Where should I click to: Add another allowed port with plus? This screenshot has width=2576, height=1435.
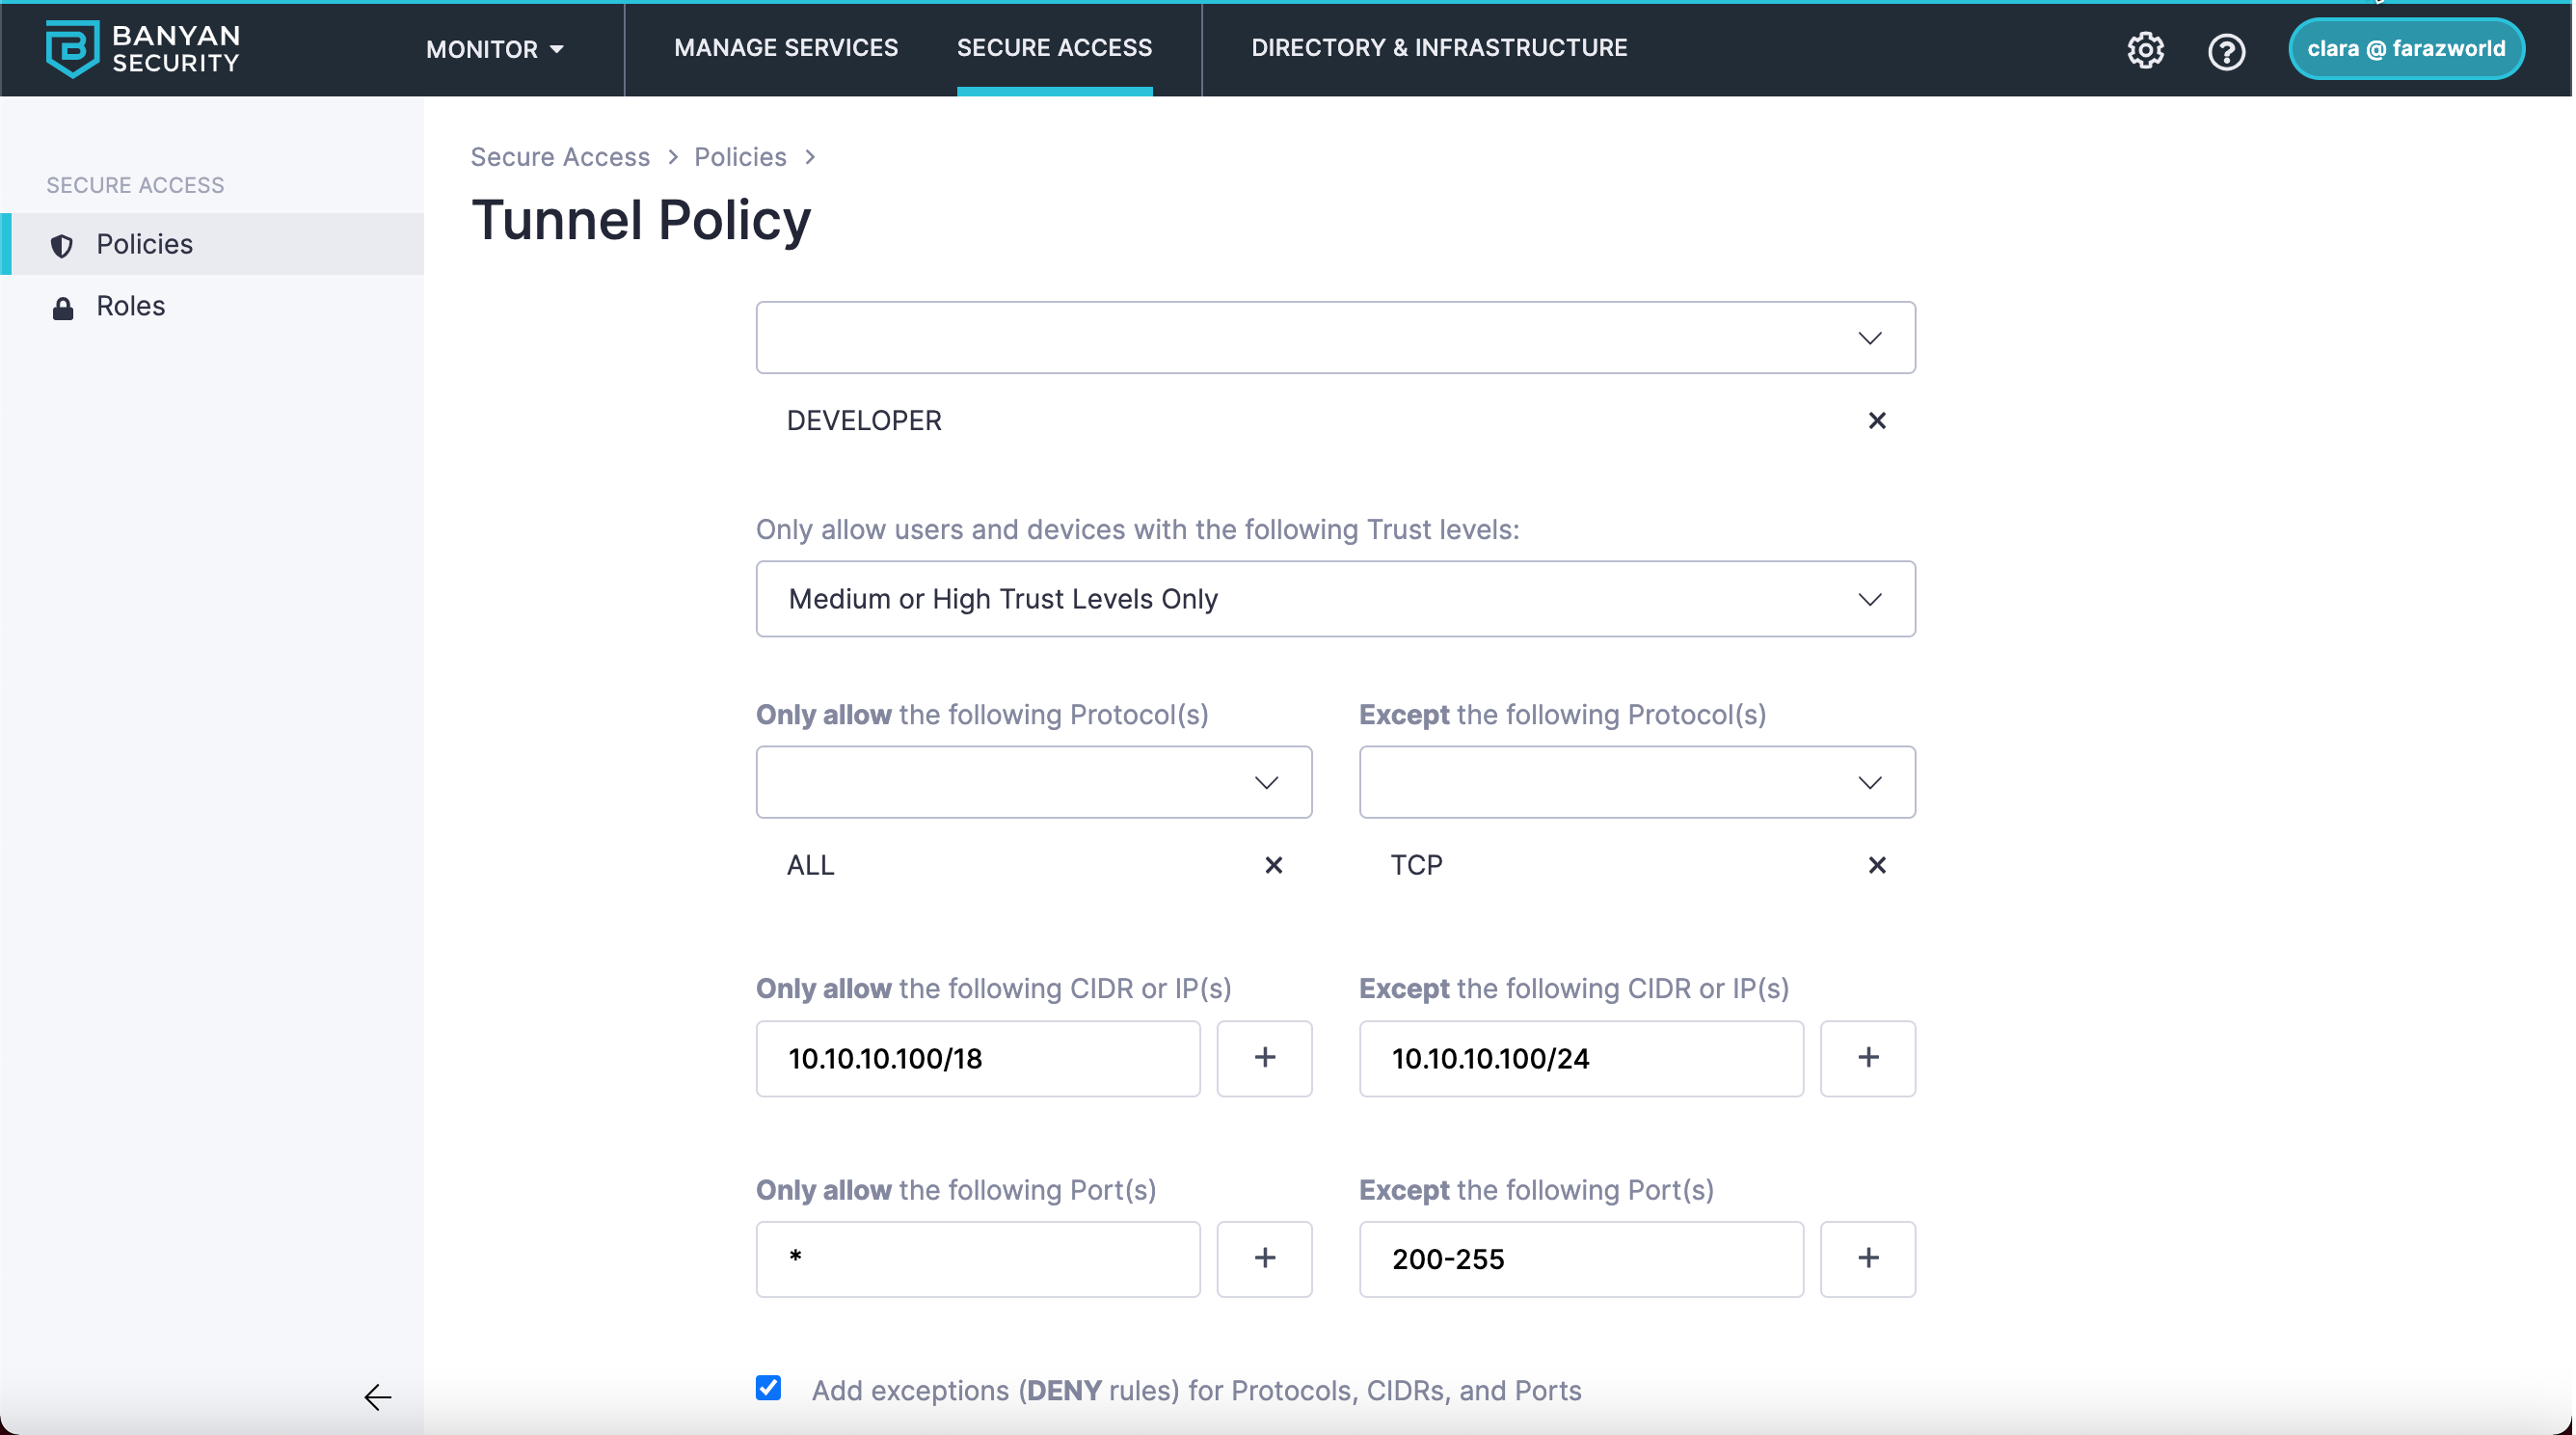(x=1264, y=1258)
